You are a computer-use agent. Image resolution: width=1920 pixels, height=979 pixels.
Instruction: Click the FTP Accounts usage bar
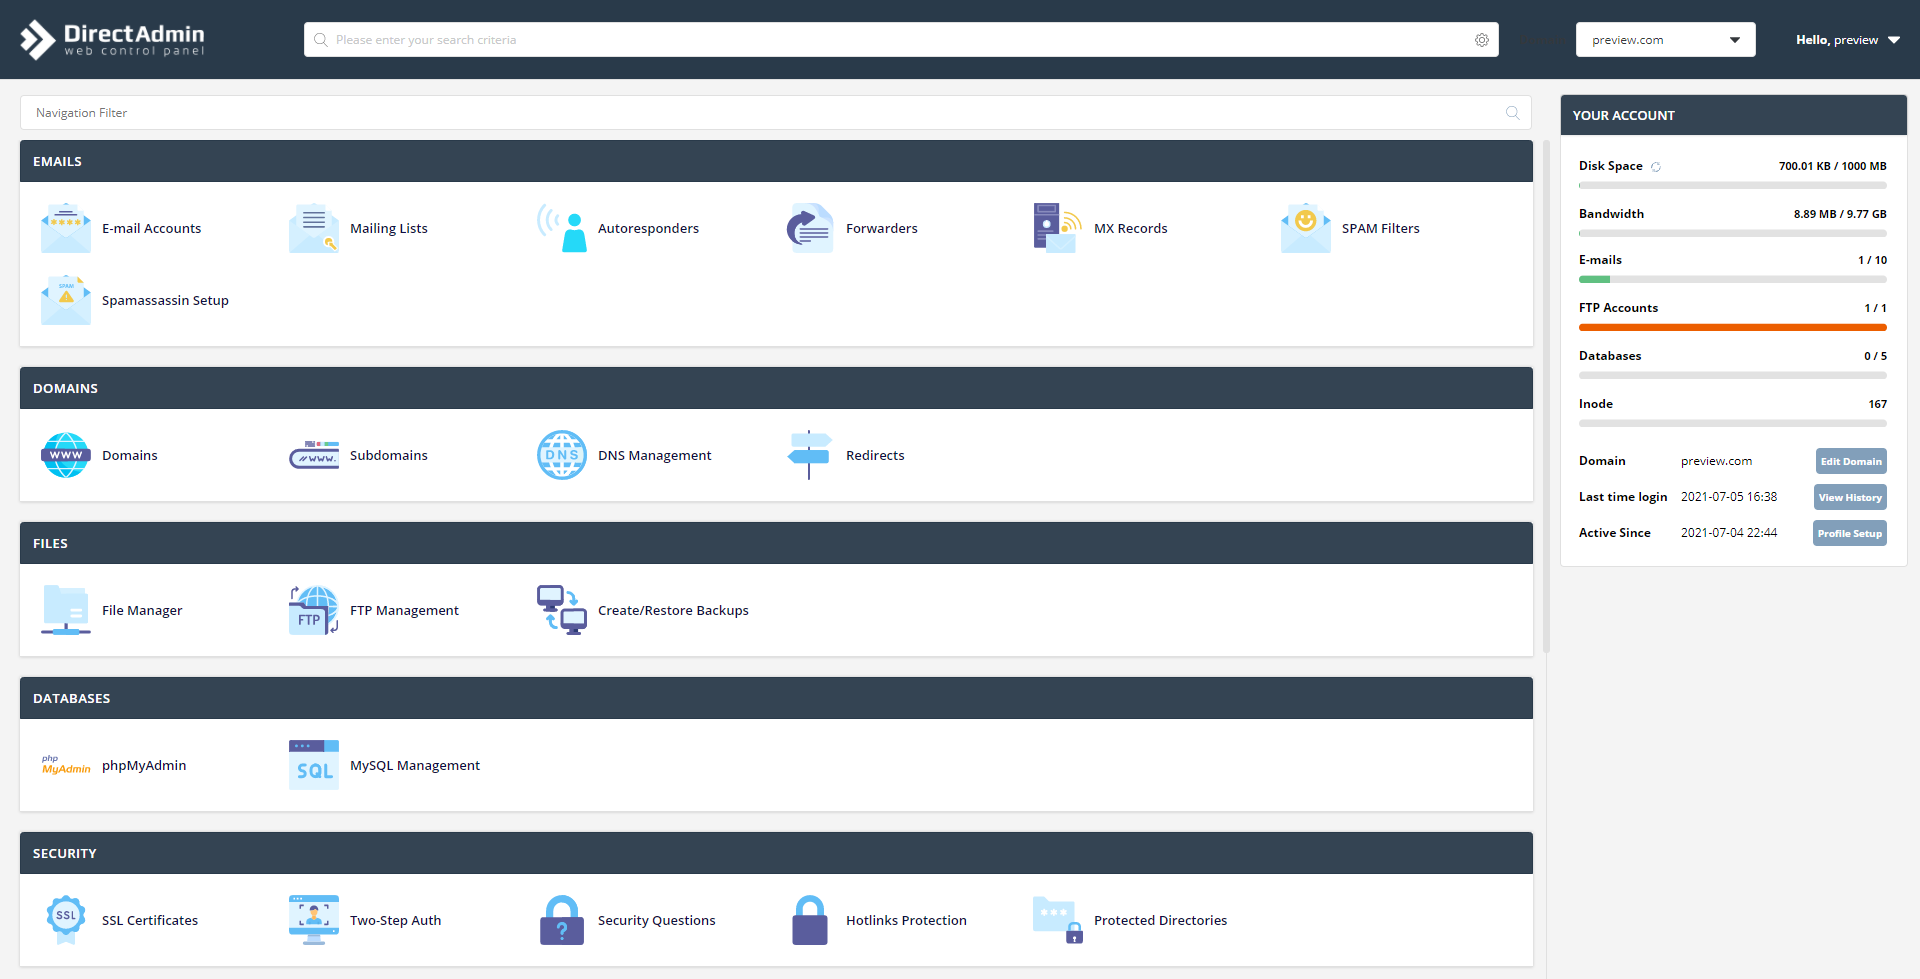point(1732,327)
